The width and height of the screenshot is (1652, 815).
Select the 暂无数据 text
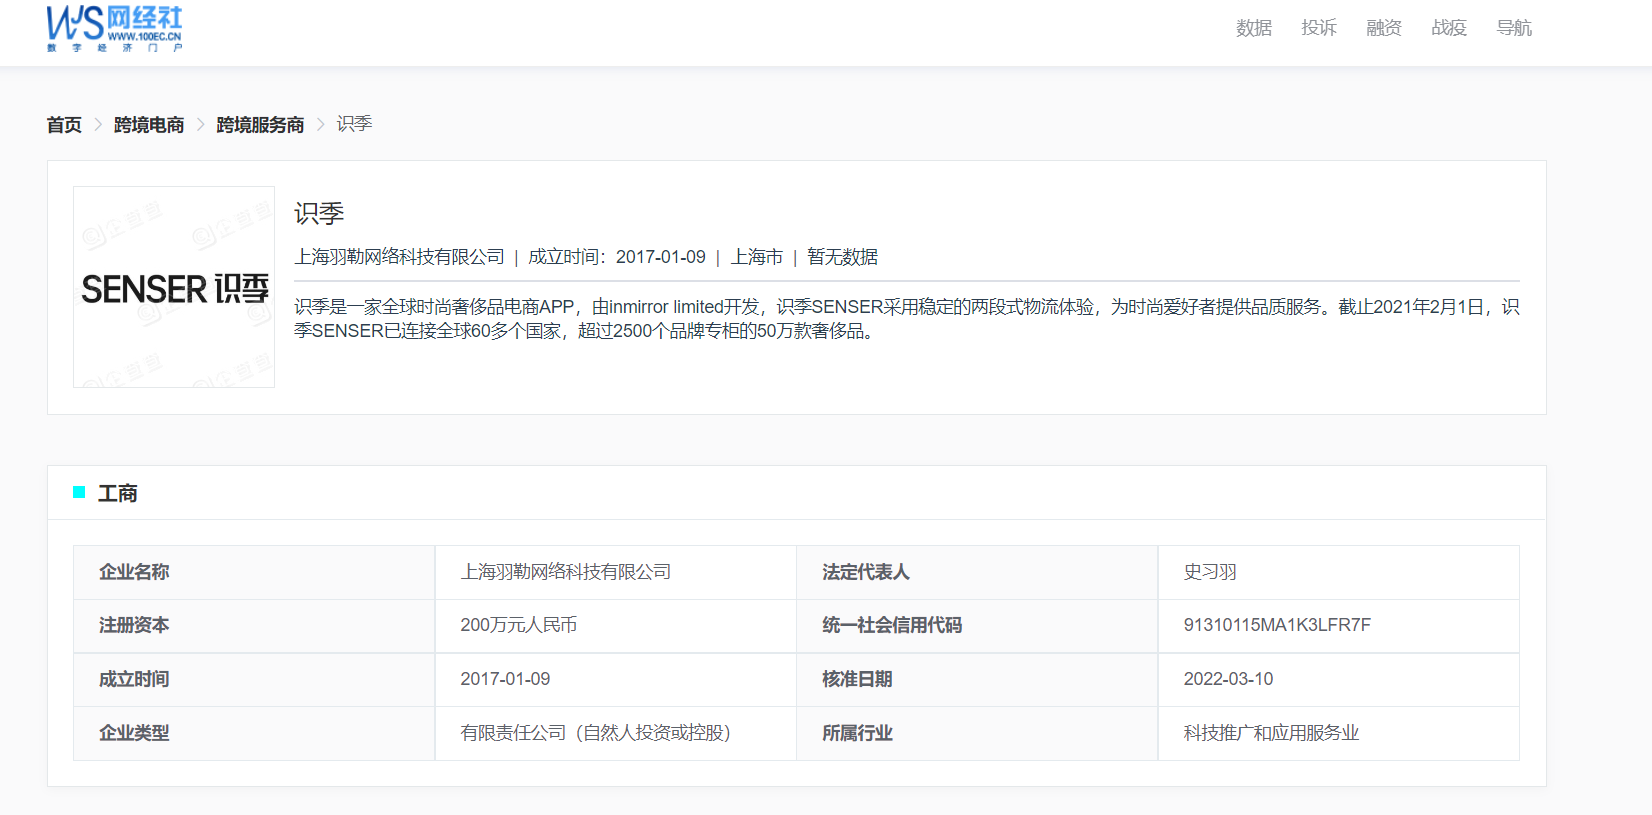pyautogui.click(x=842, y=257)
